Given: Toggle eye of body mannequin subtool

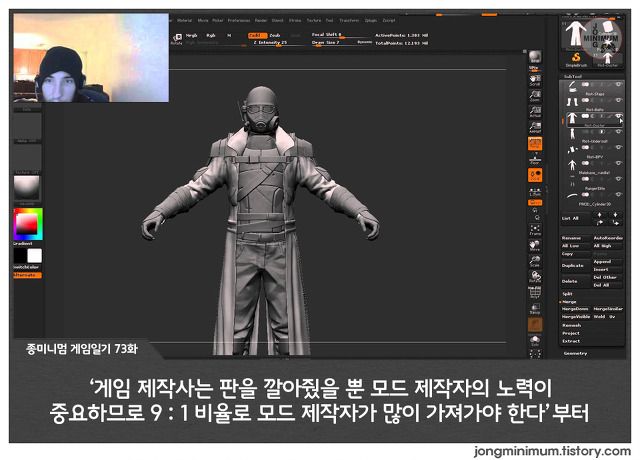Looking at the screenshot, I should tap(618, 163).
